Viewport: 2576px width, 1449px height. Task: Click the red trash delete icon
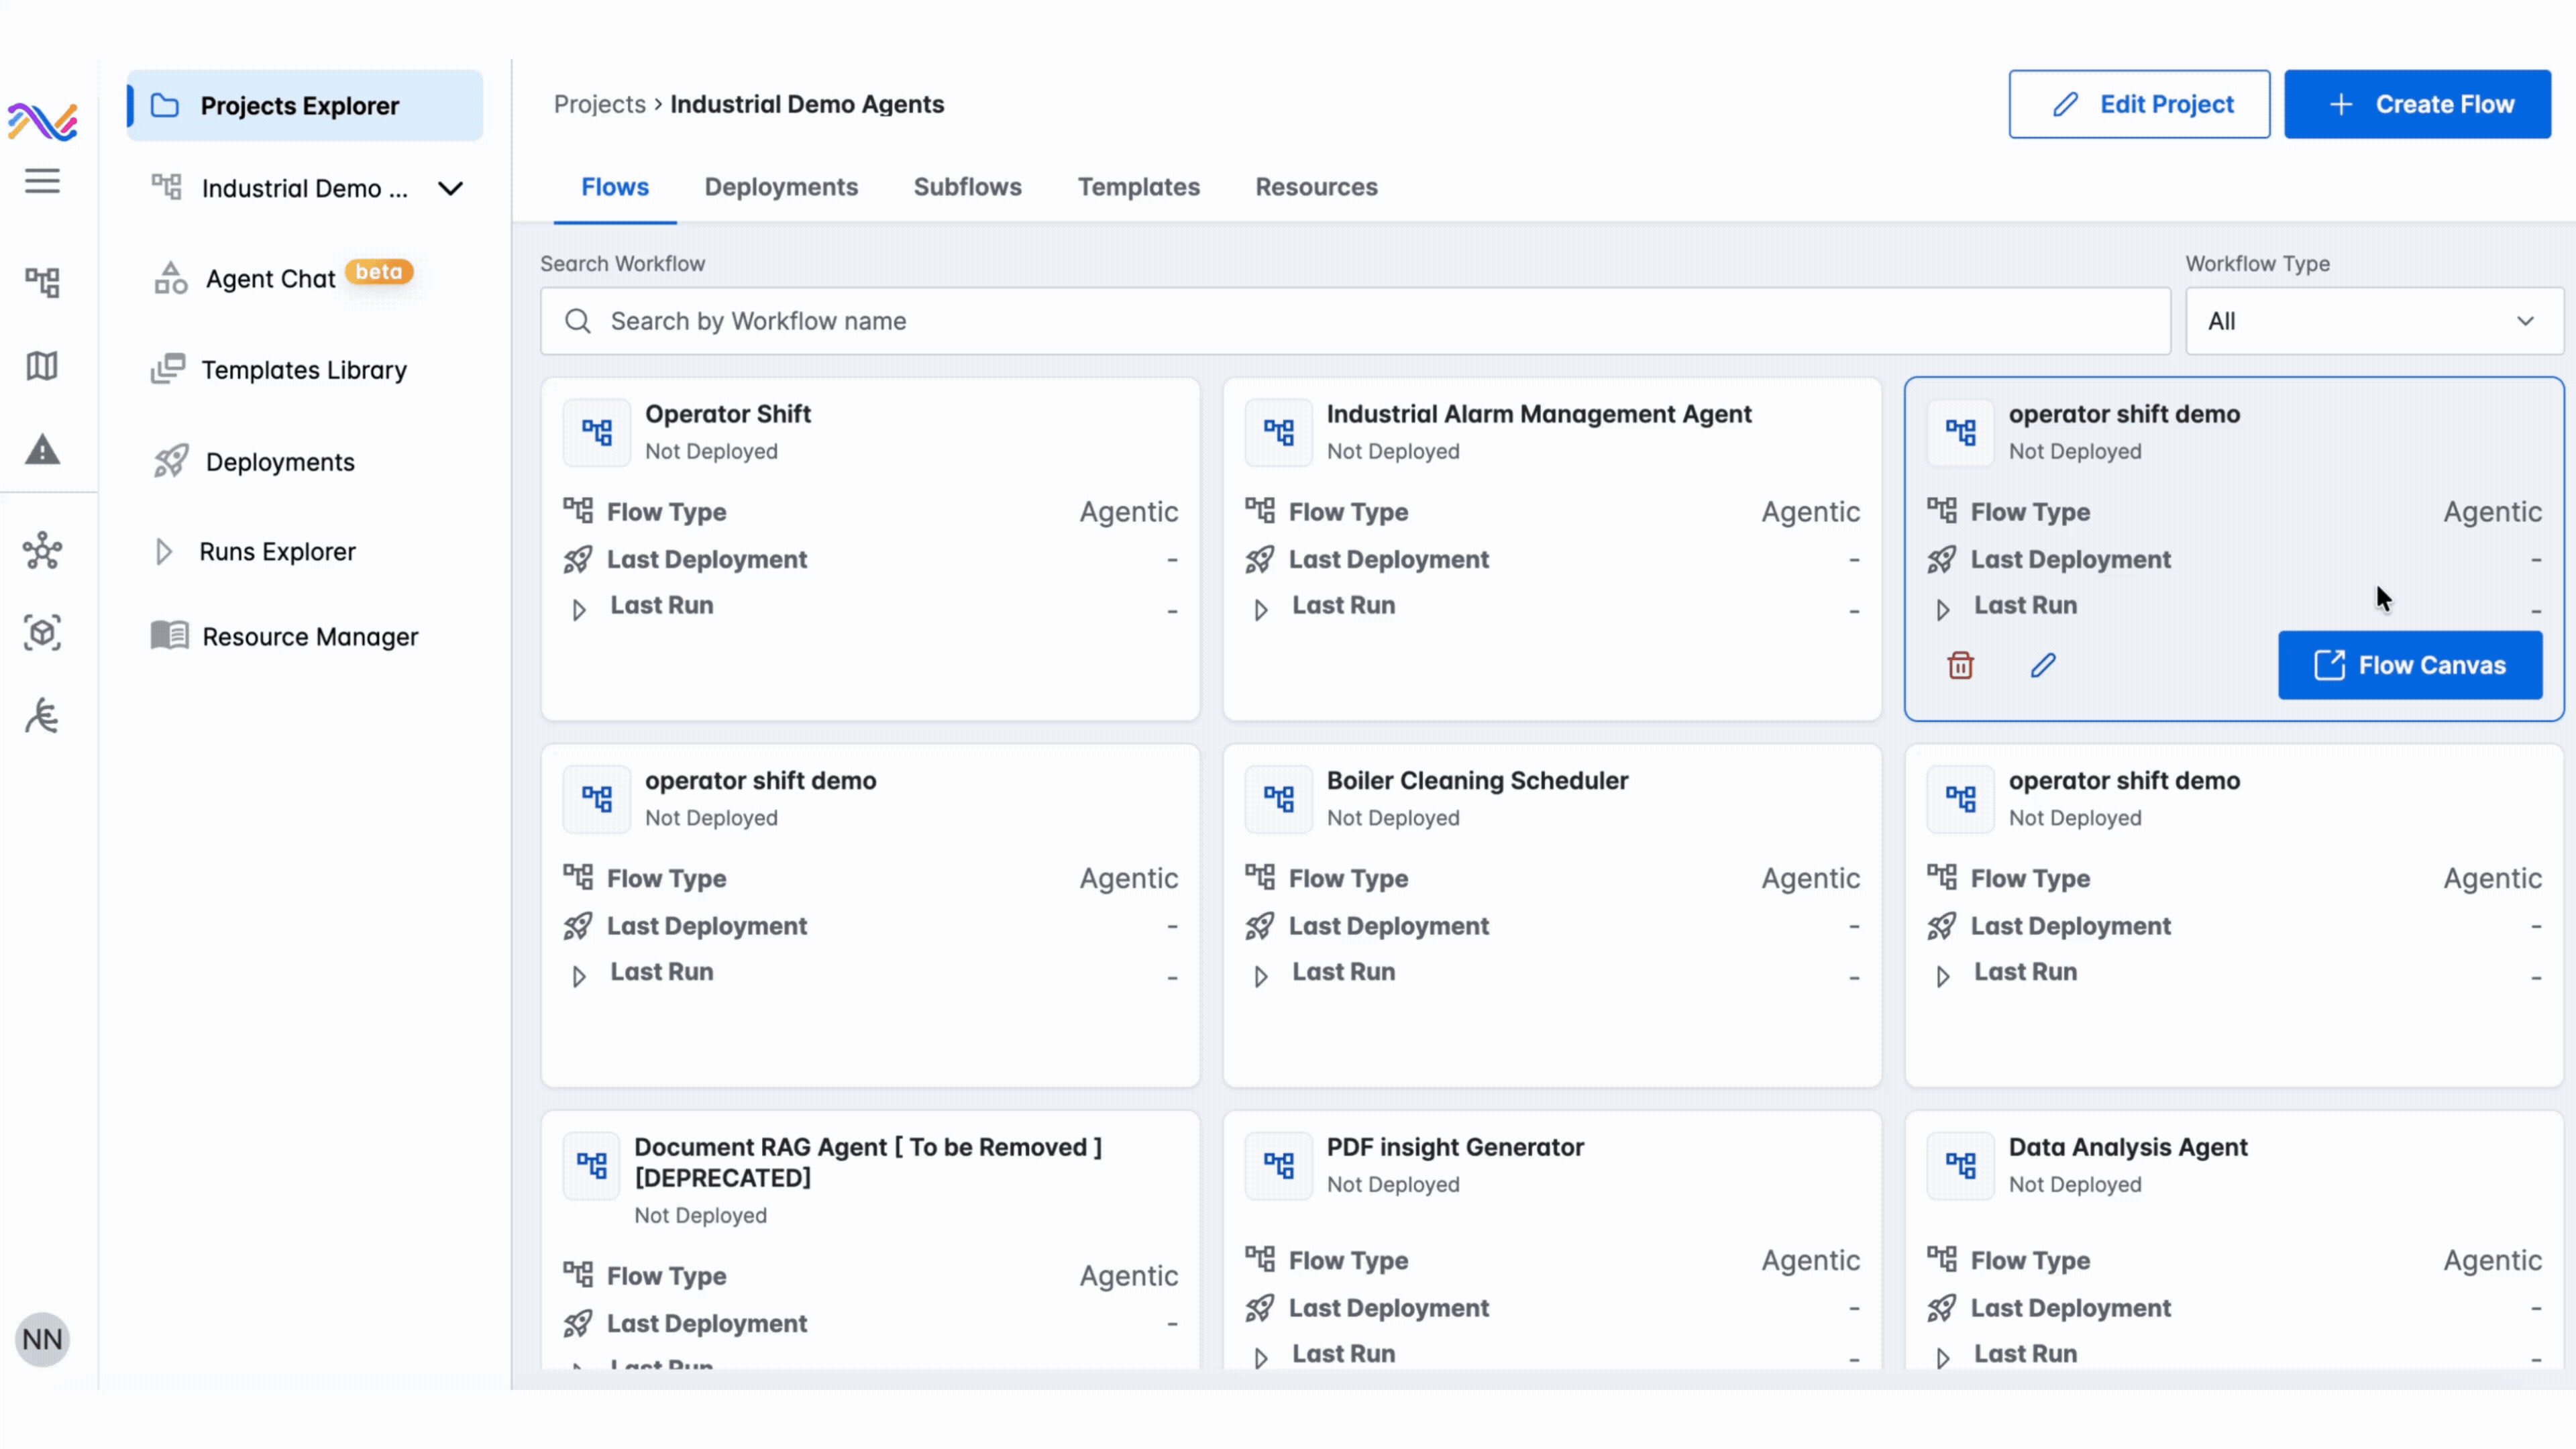pos(1960,665)
